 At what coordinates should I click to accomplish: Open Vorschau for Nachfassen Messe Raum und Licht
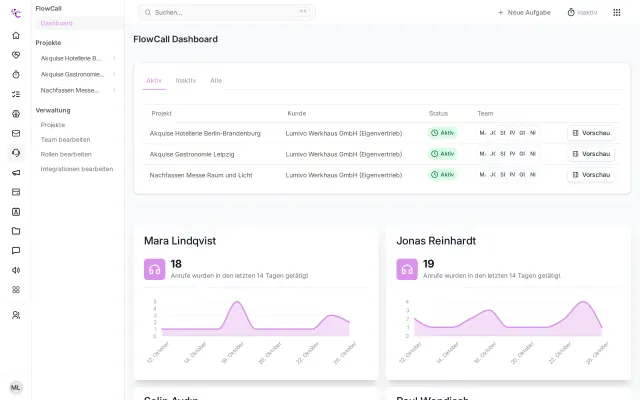pos(591,175)
